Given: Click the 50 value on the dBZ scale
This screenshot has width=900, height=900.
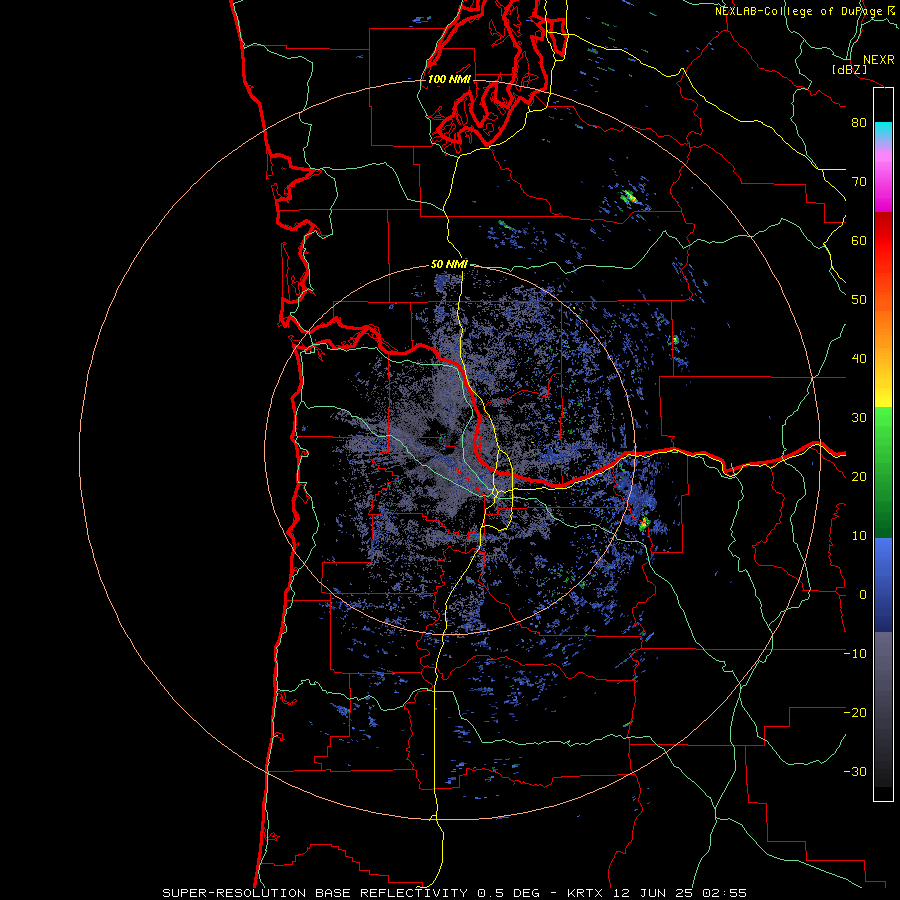Looking at the screenshot, I should (x=859, y=300).
